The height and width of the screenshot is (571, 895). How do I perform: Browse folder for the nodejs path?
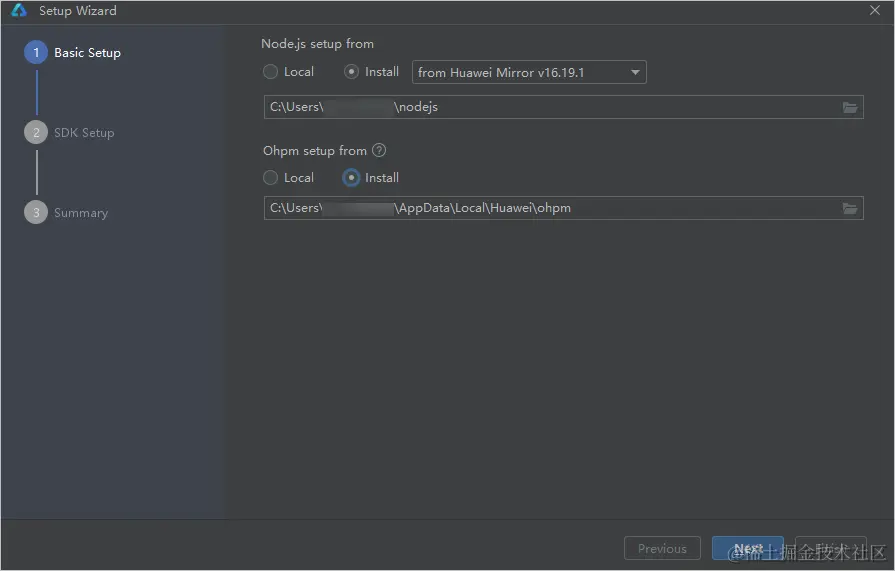850,107
